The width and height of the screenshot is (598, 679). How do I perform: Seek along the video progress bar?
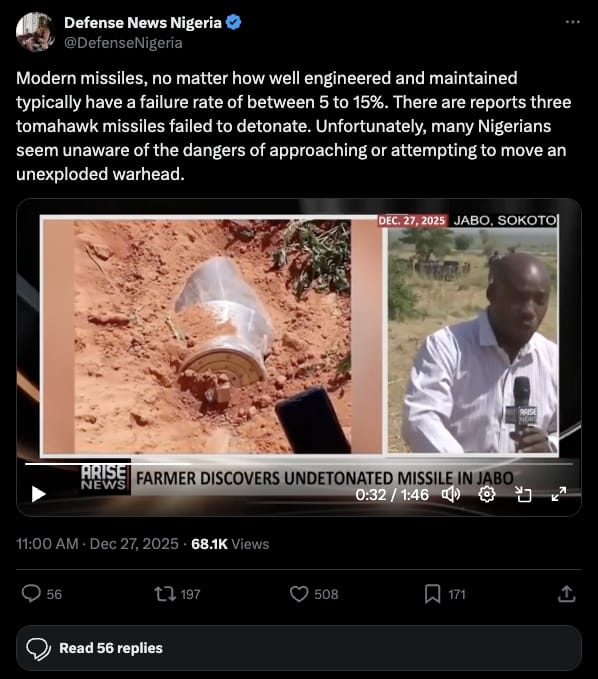(299, 464)
